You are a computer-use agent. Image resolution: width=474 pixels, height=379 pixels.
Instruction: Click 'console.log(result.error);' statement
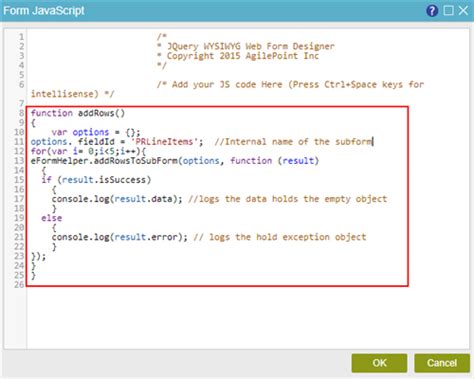pyautogui.click(x=120, y=237)
